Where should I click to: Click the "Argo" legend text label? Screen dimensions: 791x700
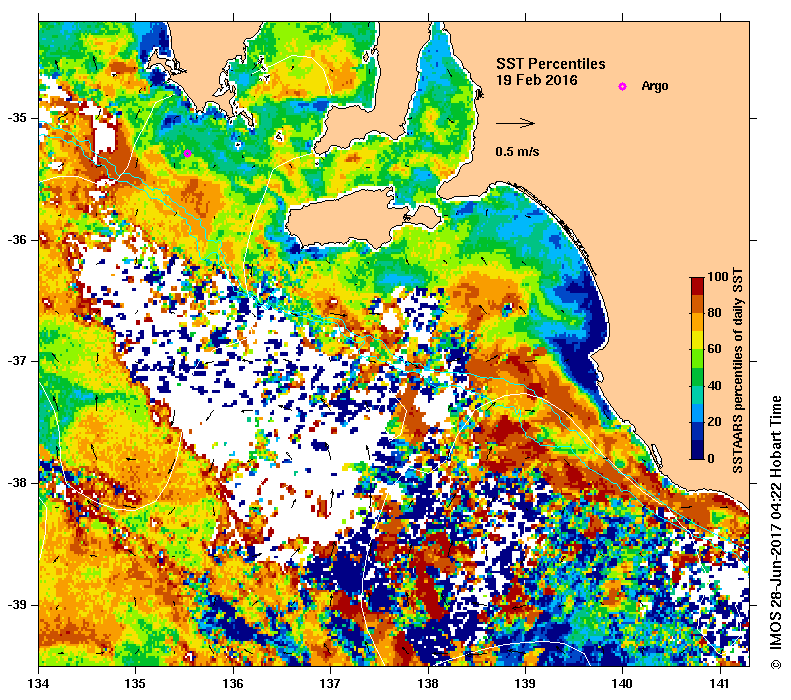pos(654,87)
